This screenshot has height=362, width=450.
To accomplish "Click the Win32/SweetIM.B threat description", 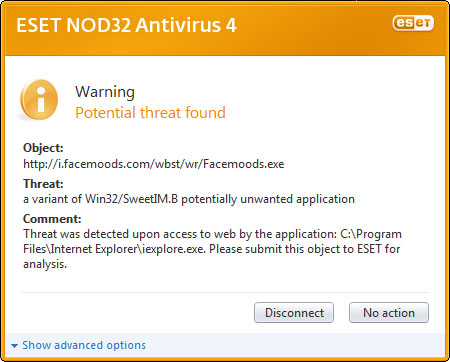I will click(x=189, y=199).
